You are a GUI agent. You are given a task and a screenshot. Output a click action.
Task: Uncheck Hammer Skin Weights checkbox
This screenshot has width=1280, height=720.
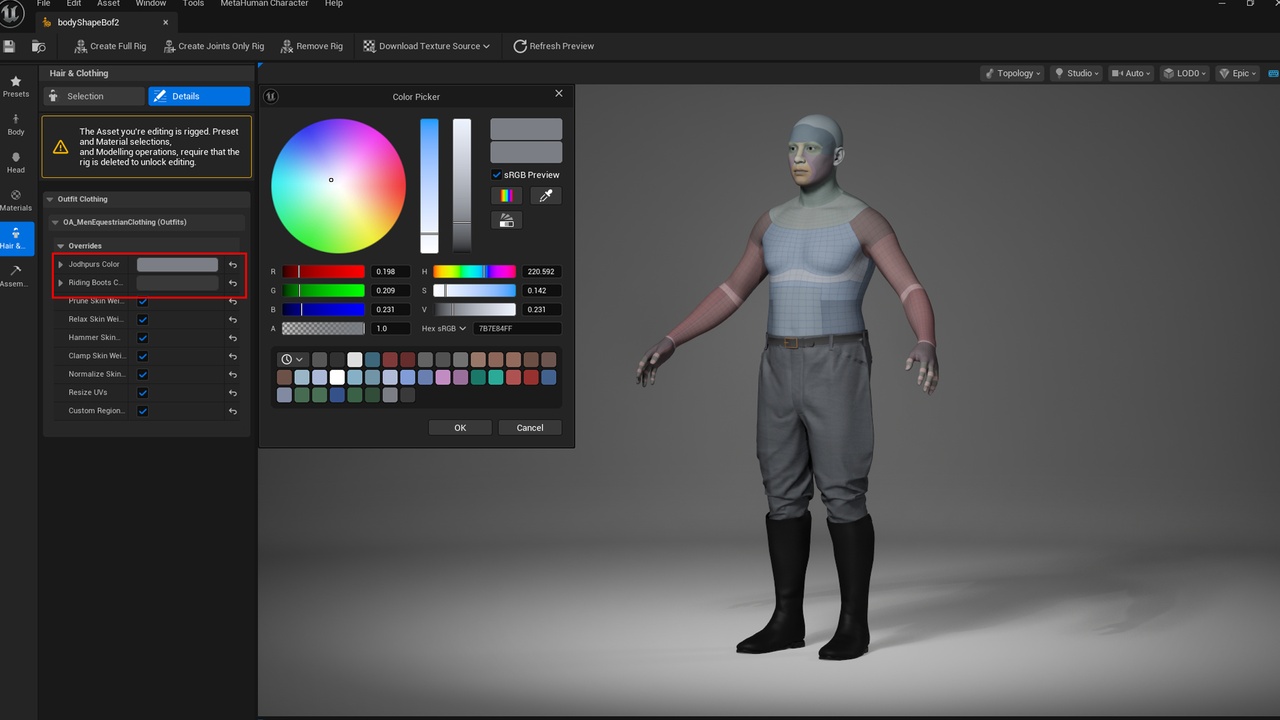pyautogui.click(x=143, y=338)
